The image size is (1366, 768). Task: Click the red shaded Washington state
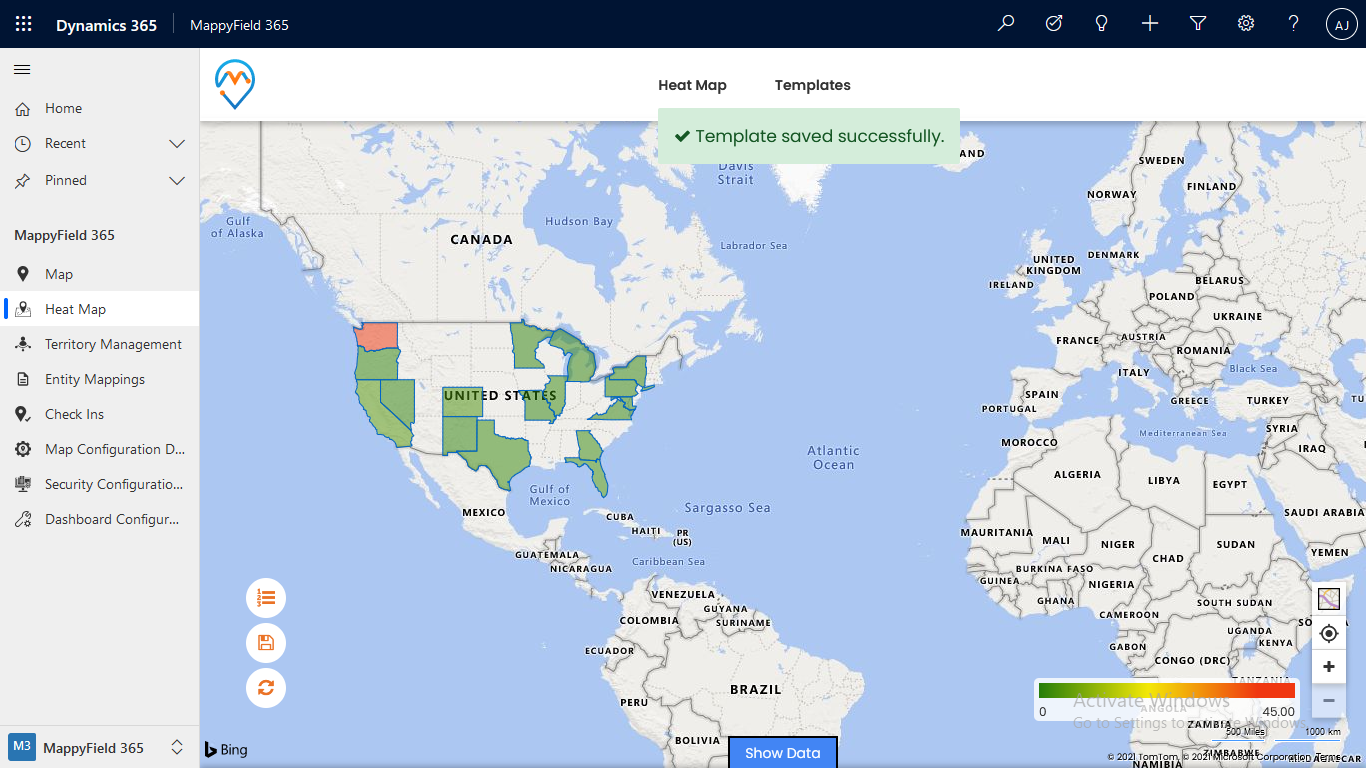(x=377, y=336)
